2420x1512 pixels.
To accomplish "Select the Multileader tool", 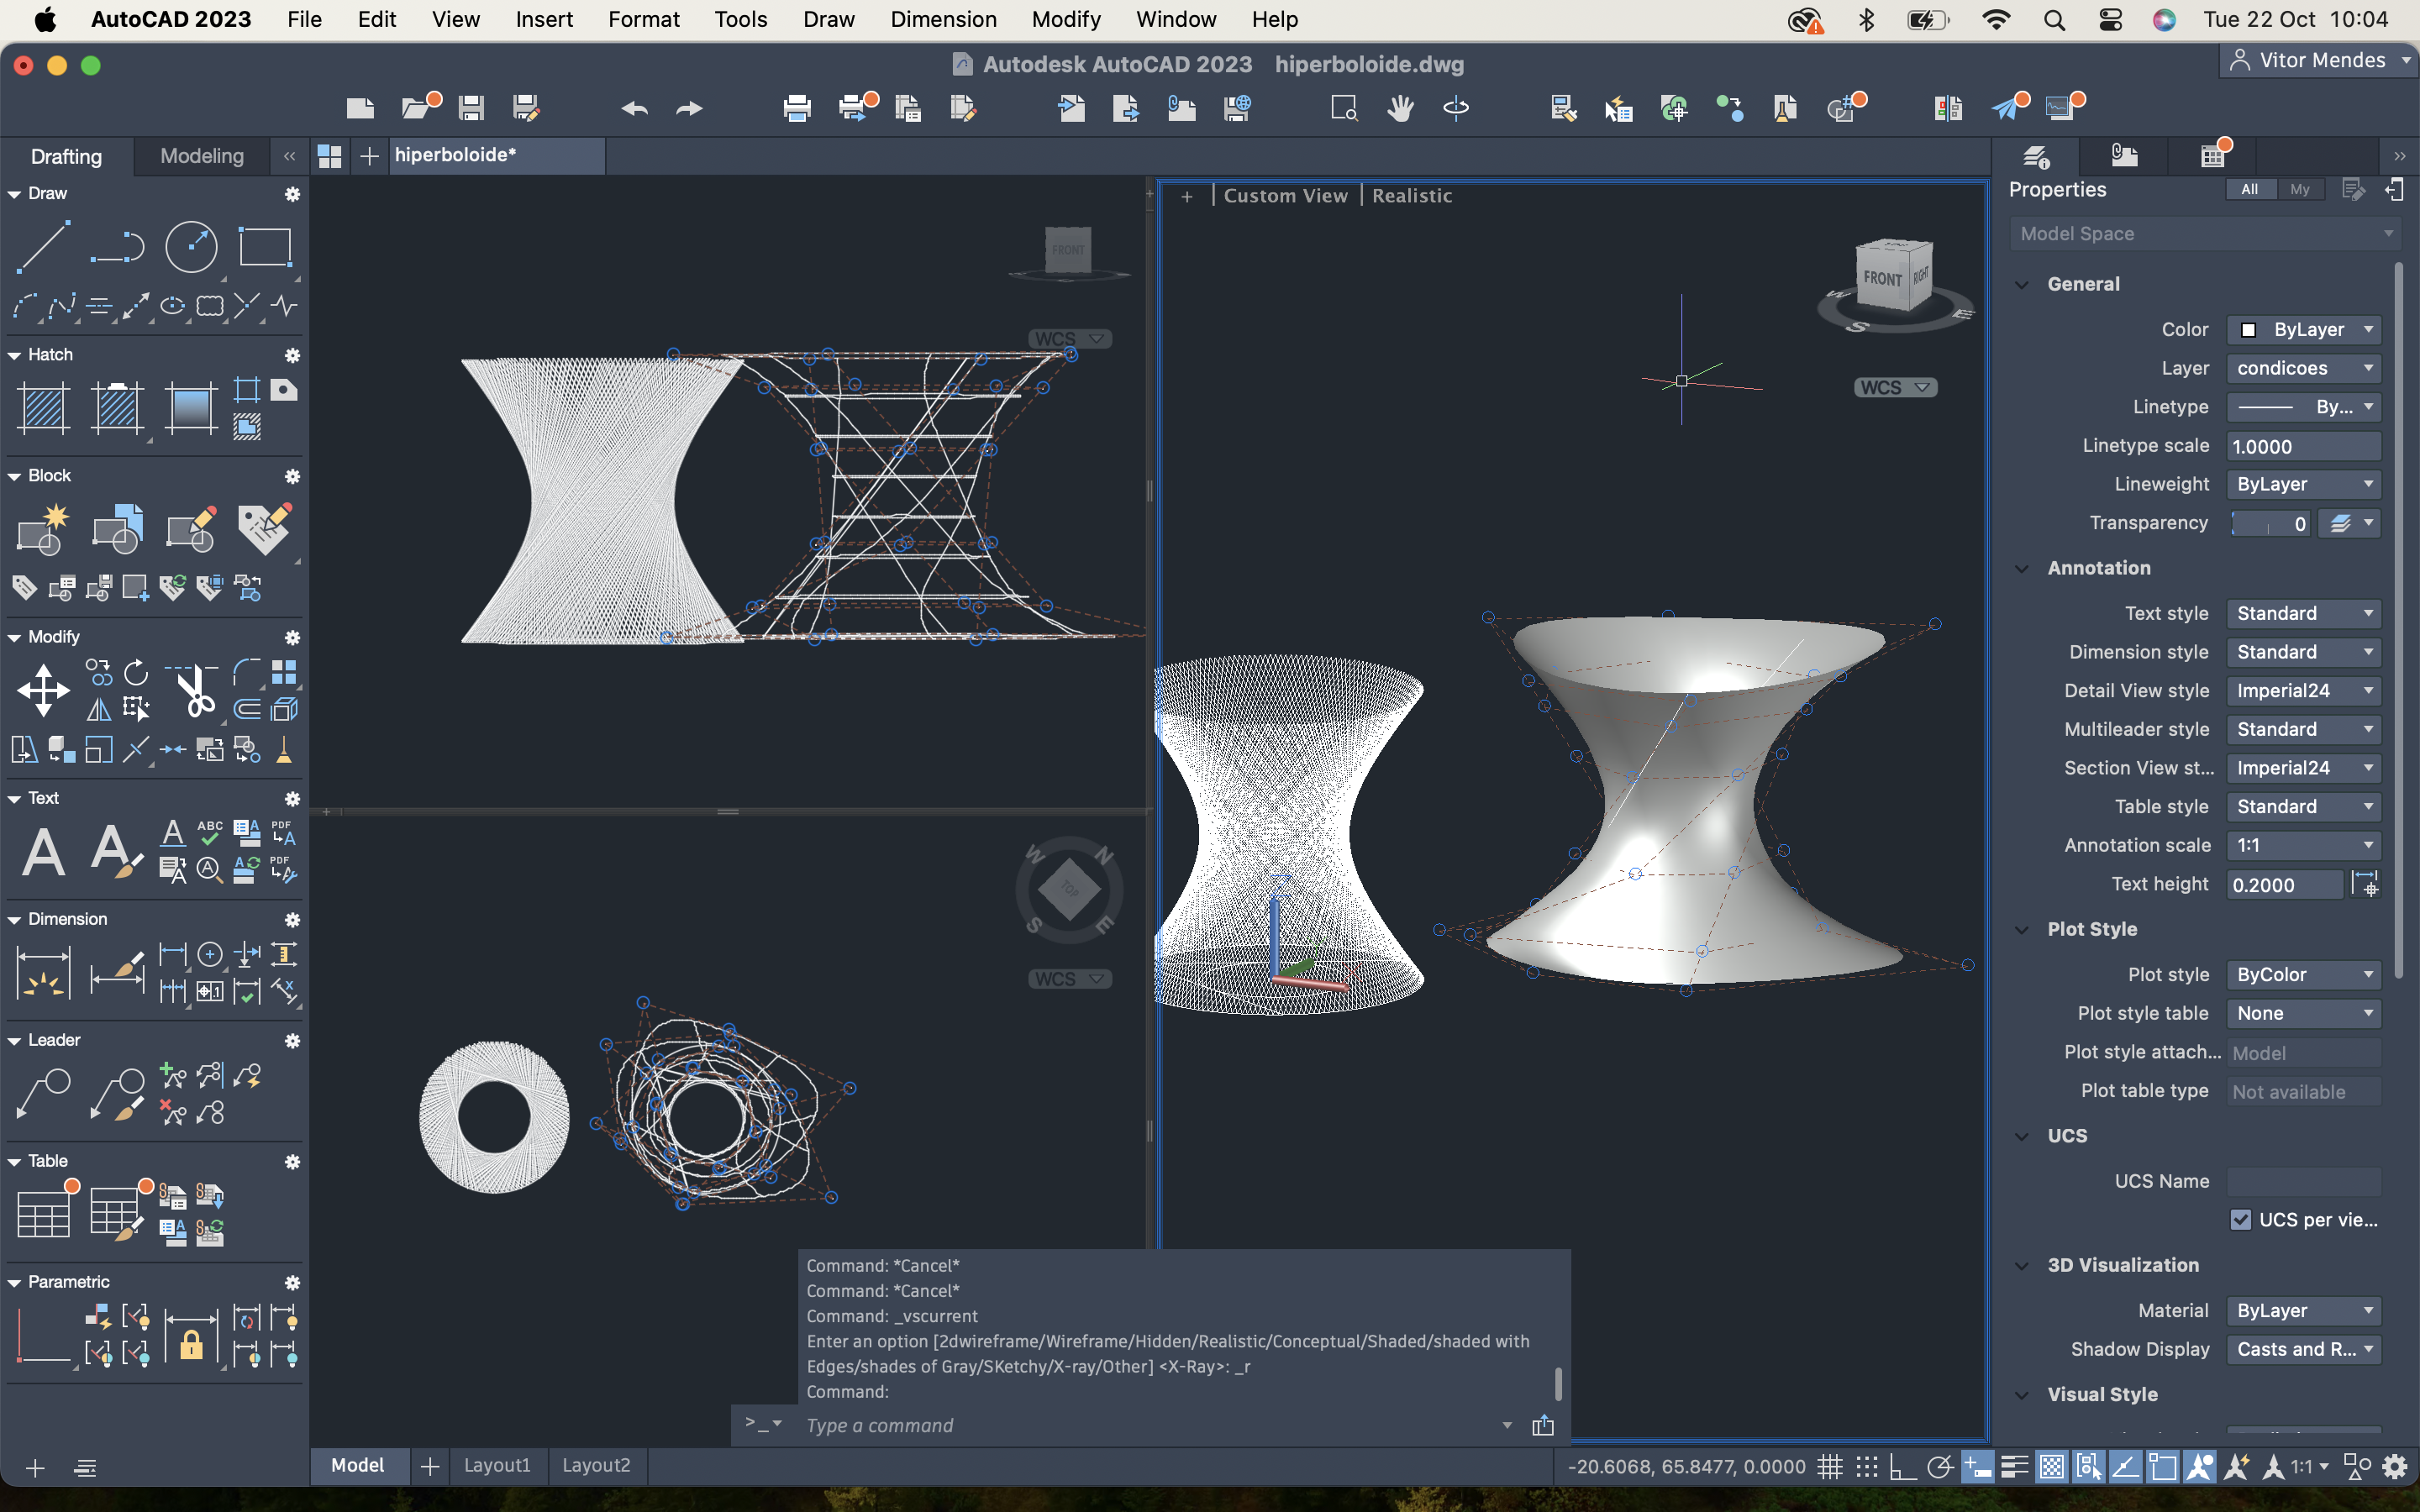I will pyautogui.click(x=43, y=1094).
